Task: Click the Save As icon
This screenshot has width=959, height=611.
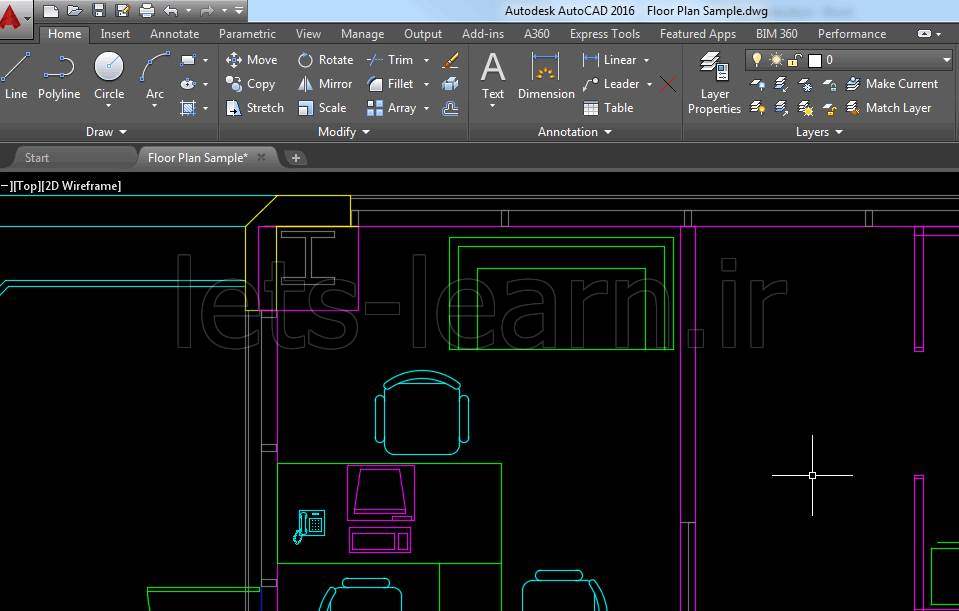Action: coord(122,10)
